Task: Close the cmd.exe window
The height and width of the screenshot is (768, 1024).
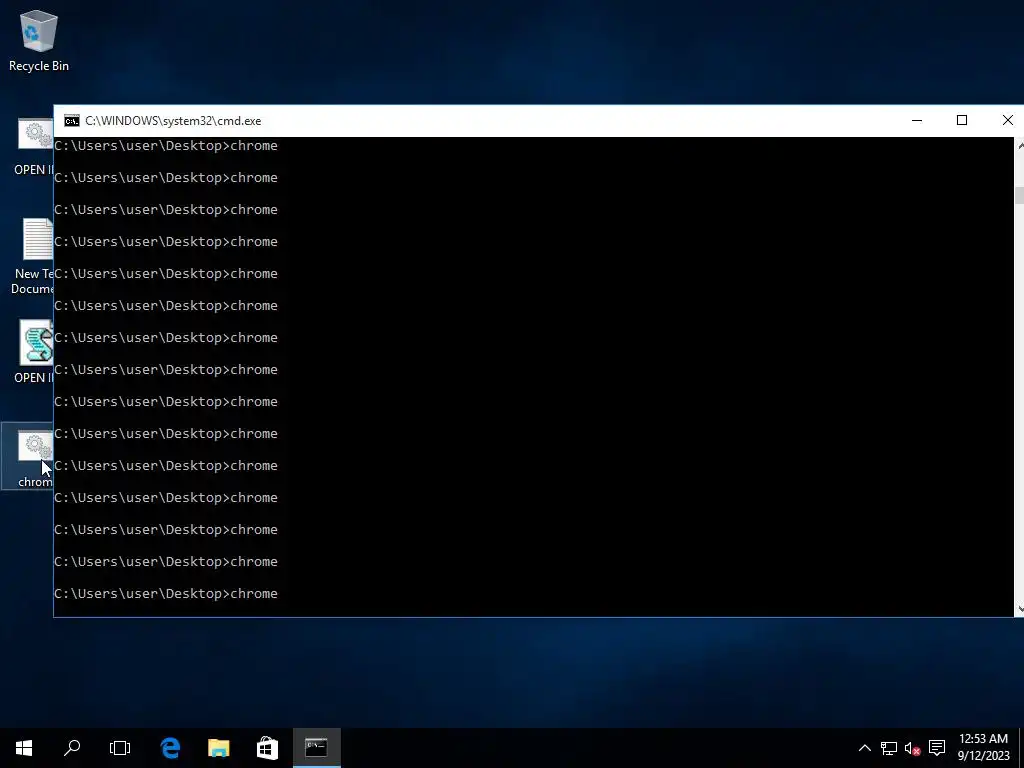Action: click(x=1007, y=121)
